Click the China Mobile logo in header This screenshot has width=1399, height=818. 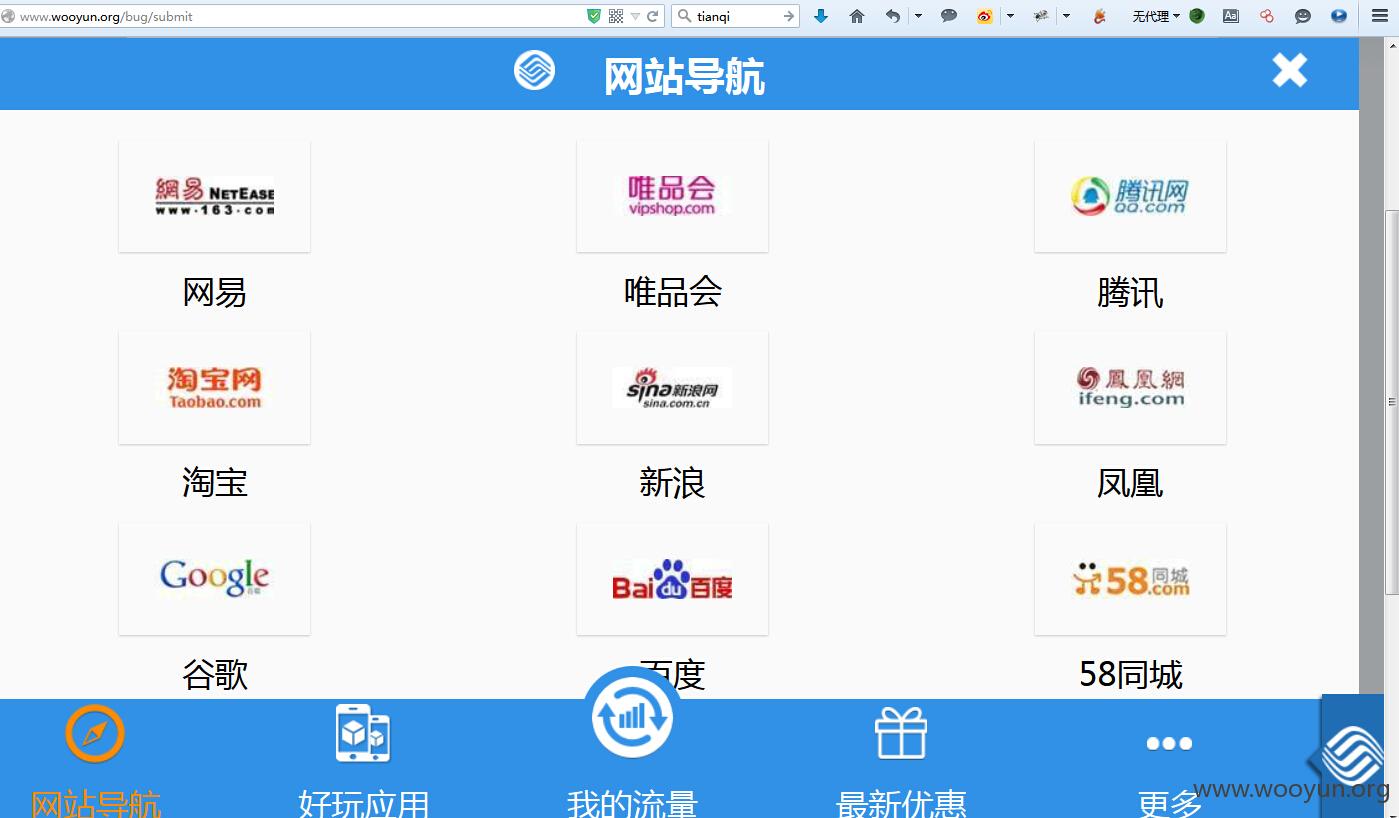click(x=534, y=70)
